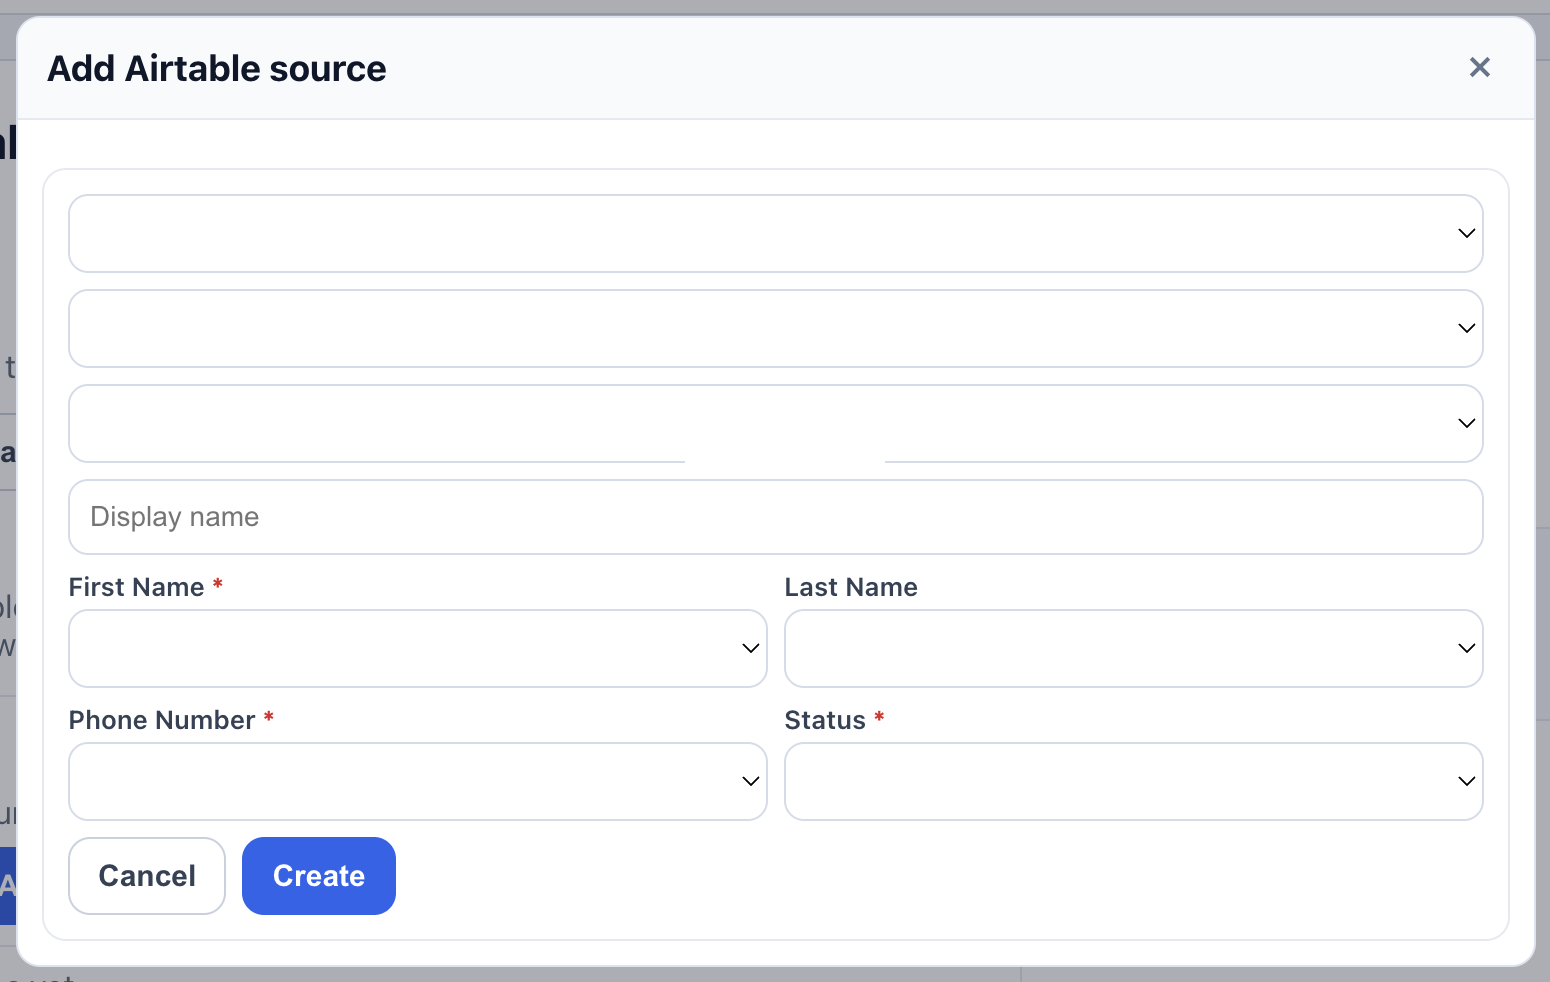Click the Cancel button

coord(147,876)
